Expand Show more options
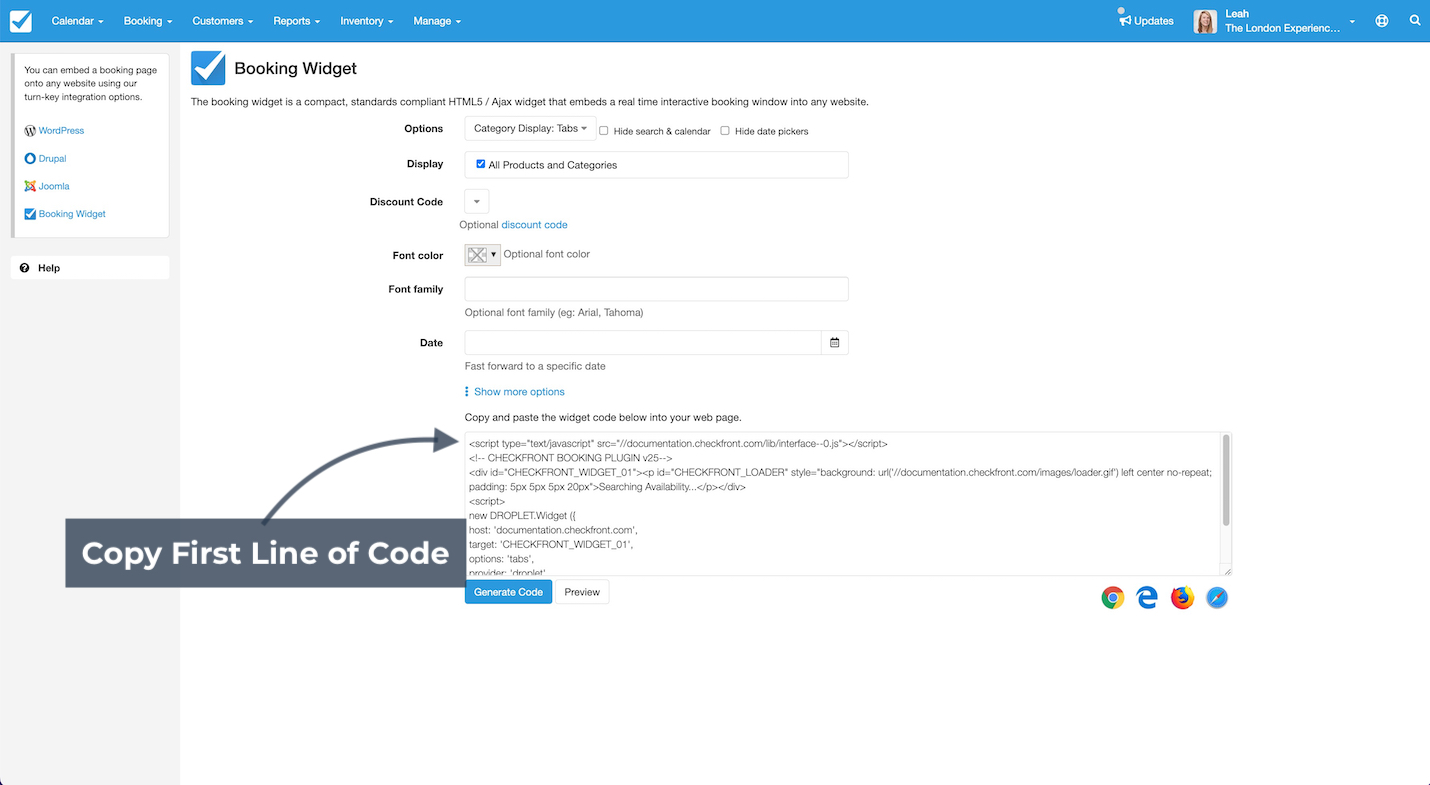Image resolution: width=1430 pixels, height=785 pixels. click(x=519, y=392)
